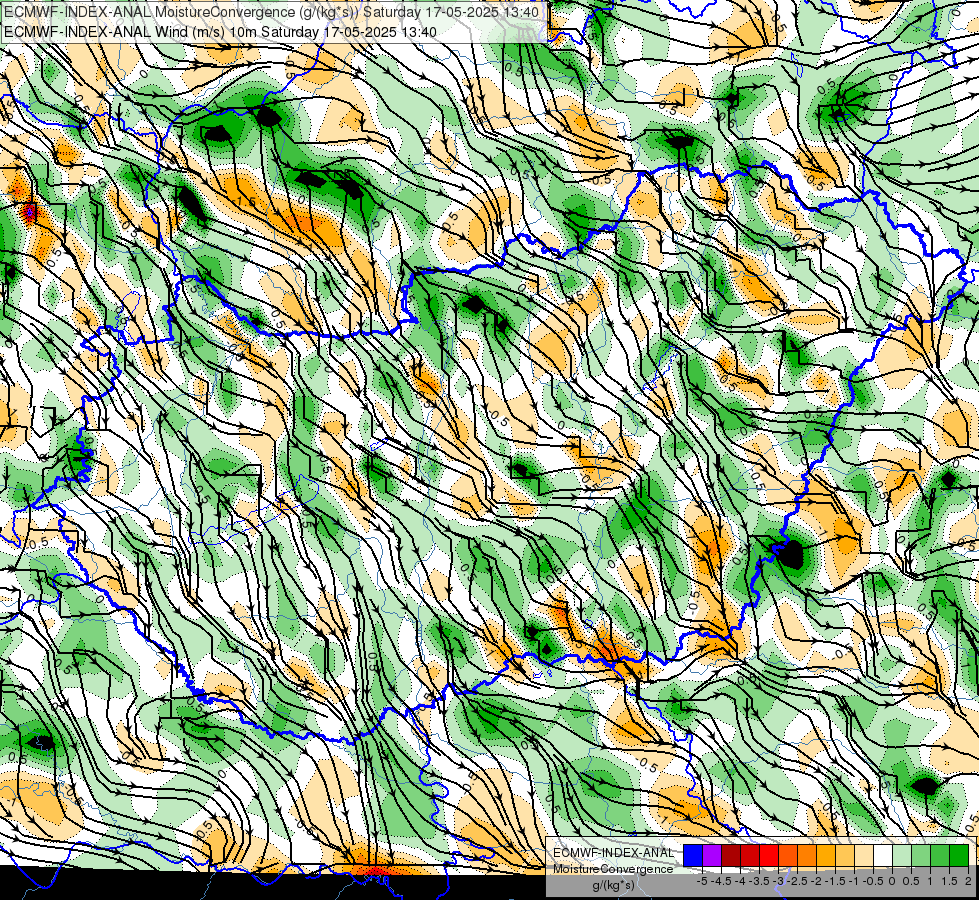Screen dimensions: 979x900
Task: Select the legend tick value -3
Action: click(x=778, y=881)
